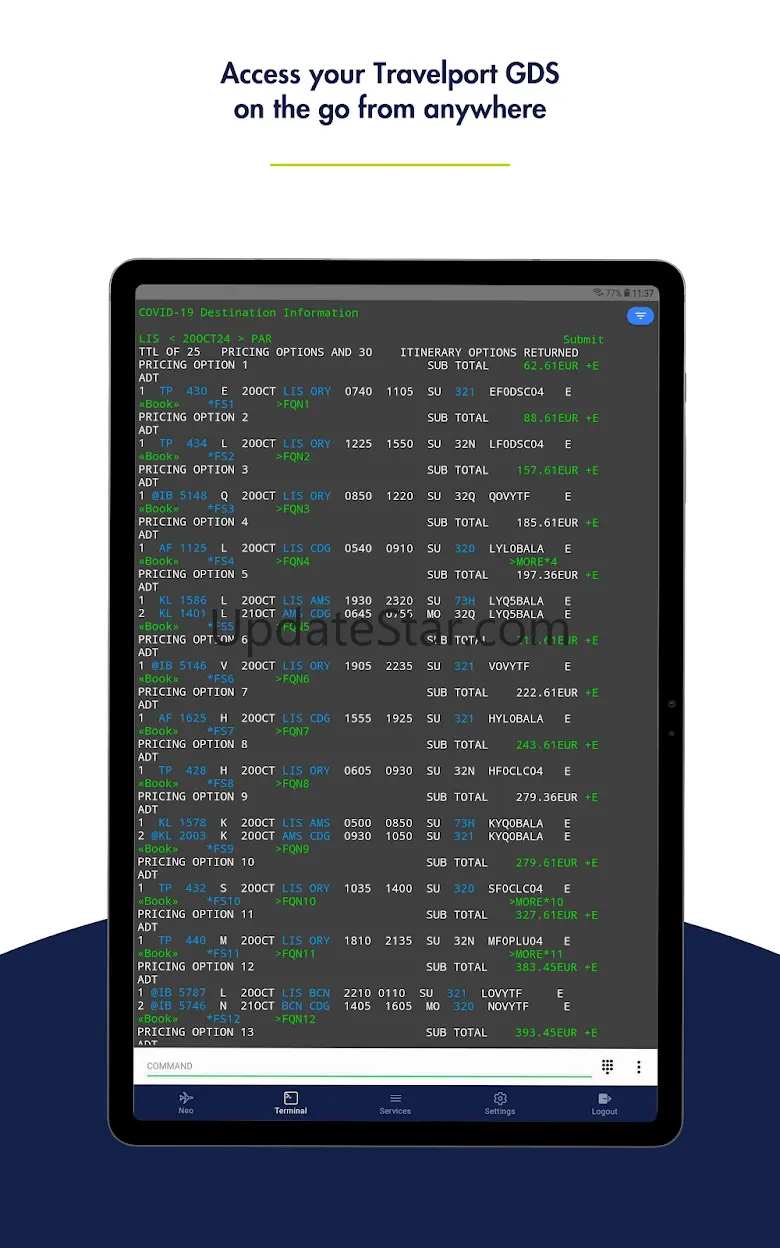Screen dimensions: 780x1248
Task: Expand more results with >MORE*4
Action: pos(533,562)
